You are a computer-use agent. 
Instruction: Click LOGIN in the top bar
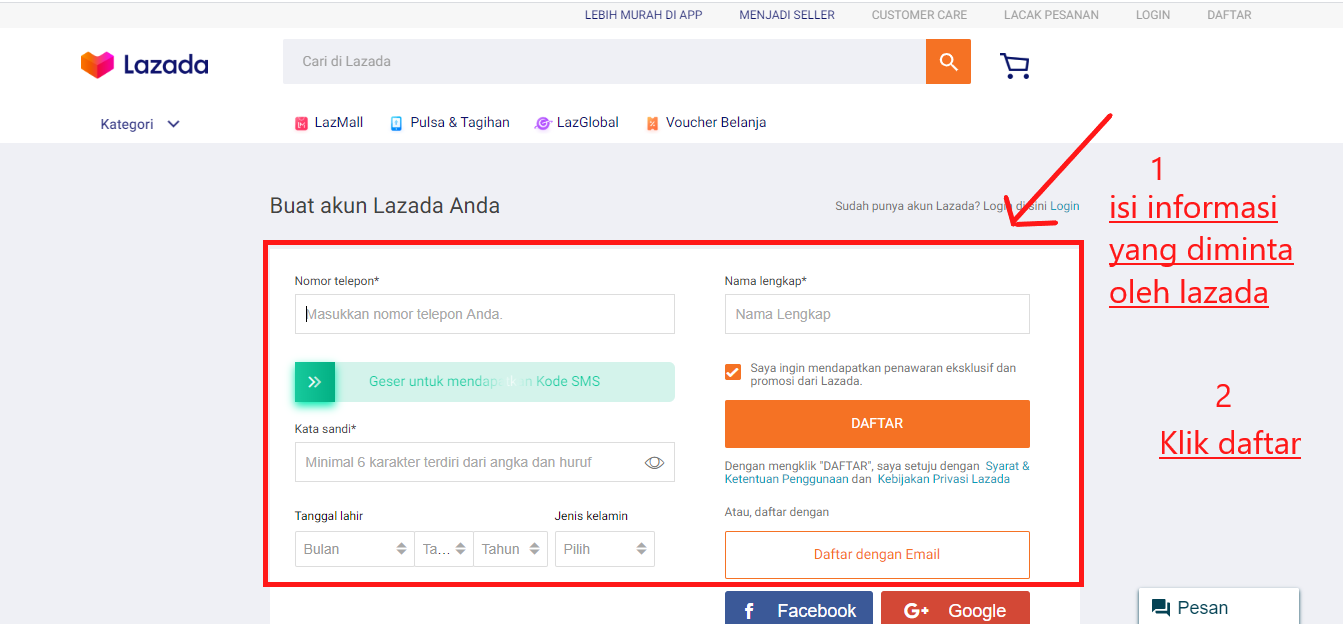1153,15
